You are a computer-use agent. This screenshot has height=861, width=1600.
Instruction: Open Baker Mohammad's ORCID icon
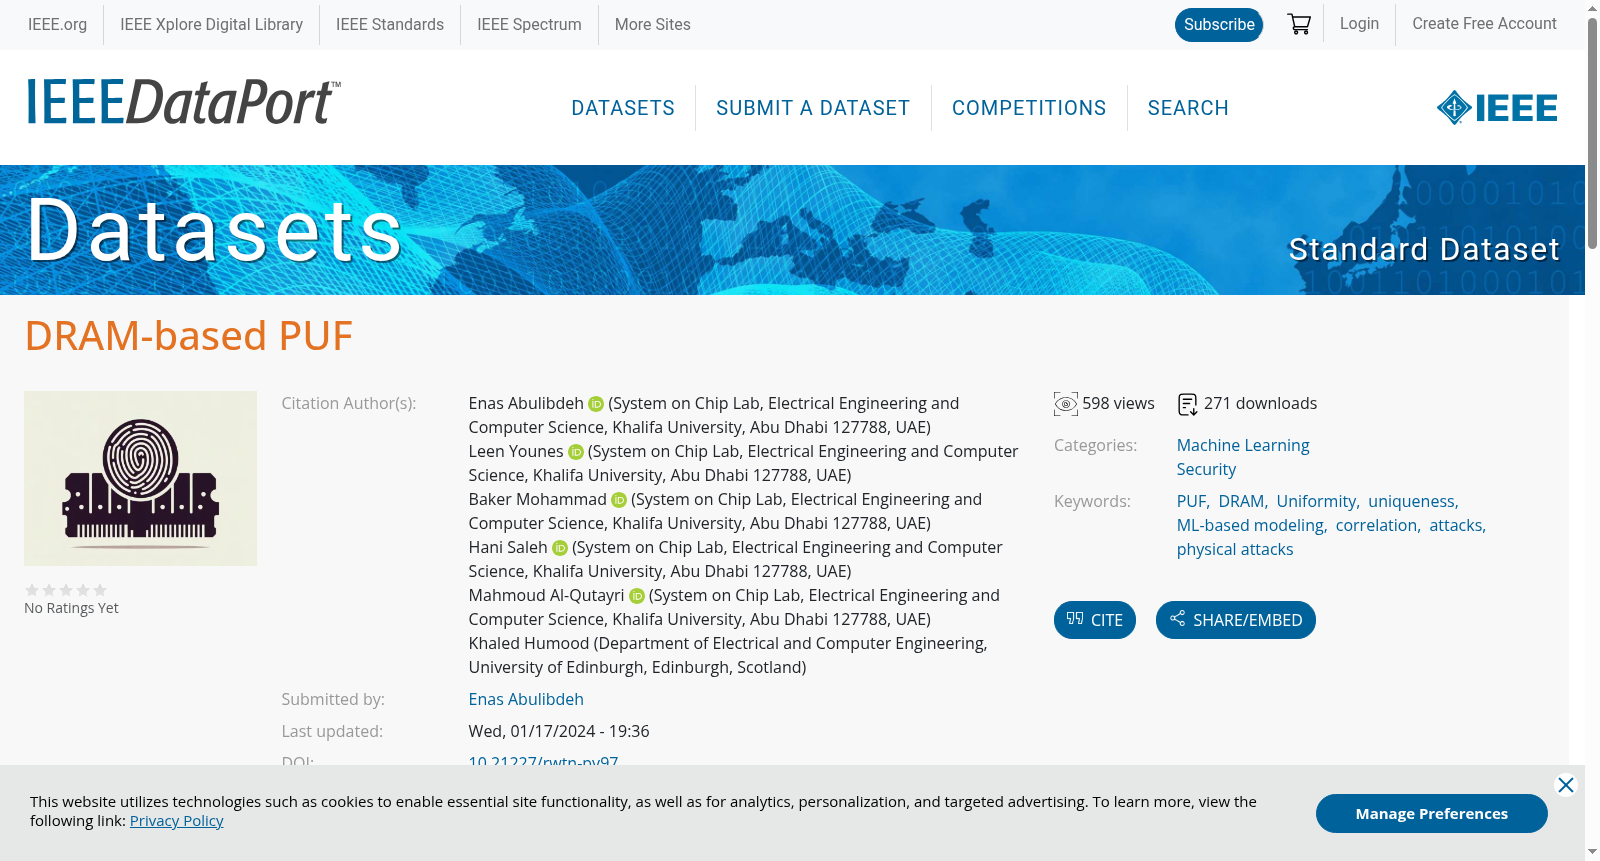pyautogui.click(x=619, y=500)
